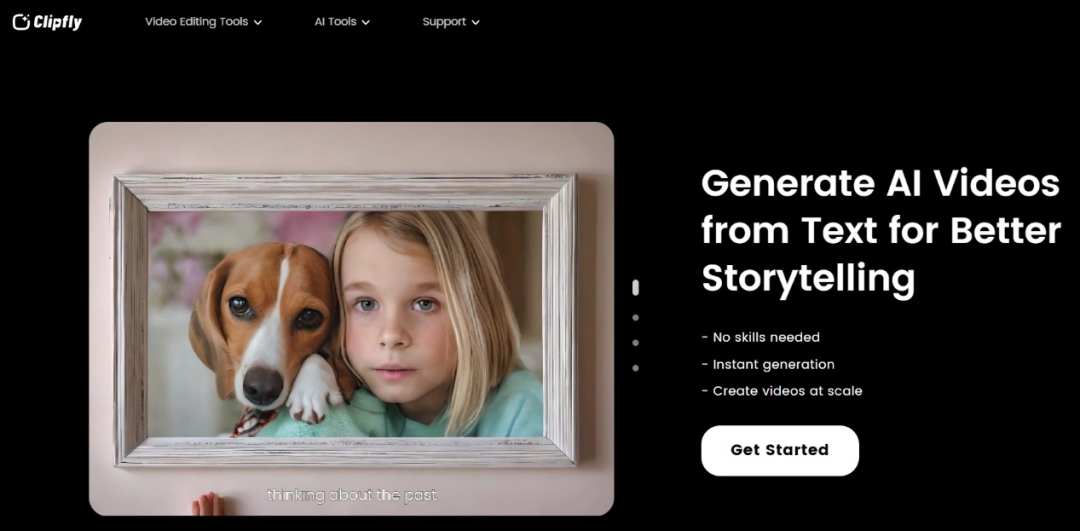Click the "No skills needed" bullet text

[760, 337]
